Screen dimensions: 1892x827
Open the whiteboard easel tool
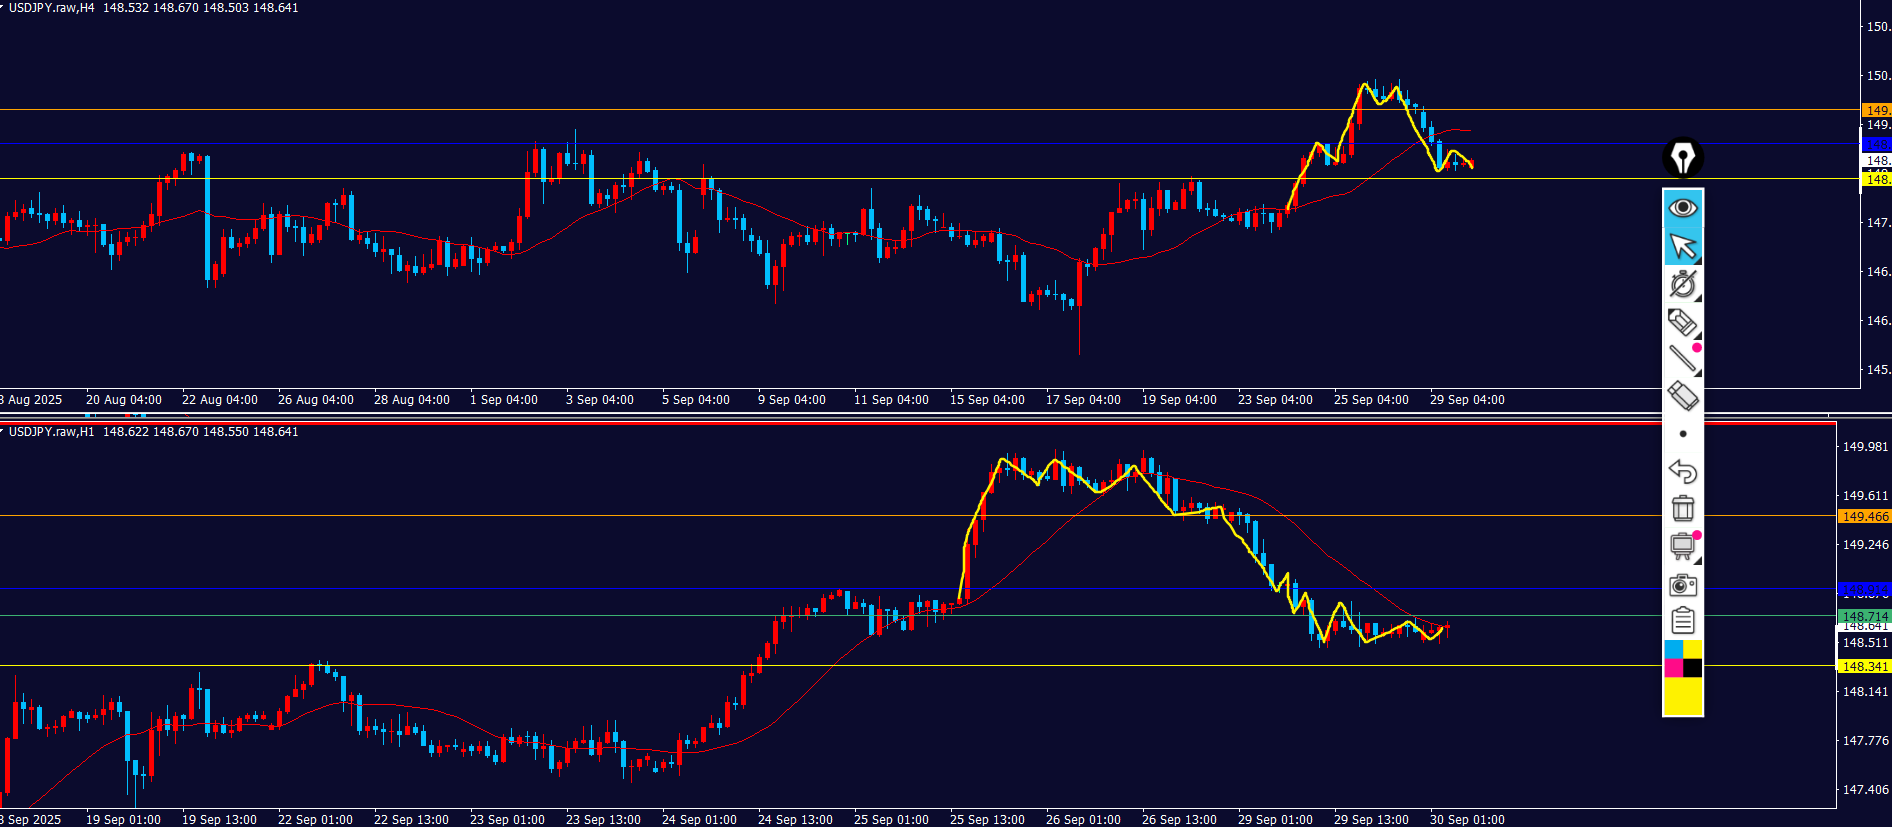point(1683,546)
